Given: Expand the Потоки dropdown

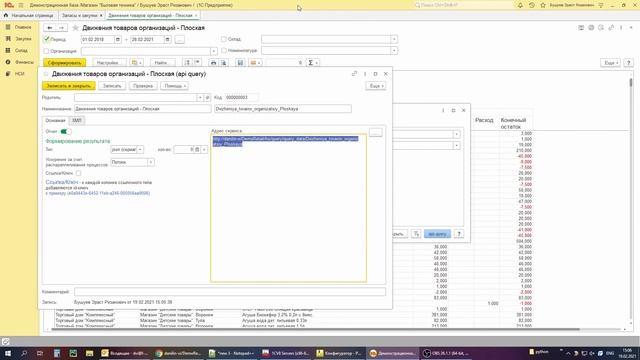Looking at the screenshot, I should click(x=151, y=162).
